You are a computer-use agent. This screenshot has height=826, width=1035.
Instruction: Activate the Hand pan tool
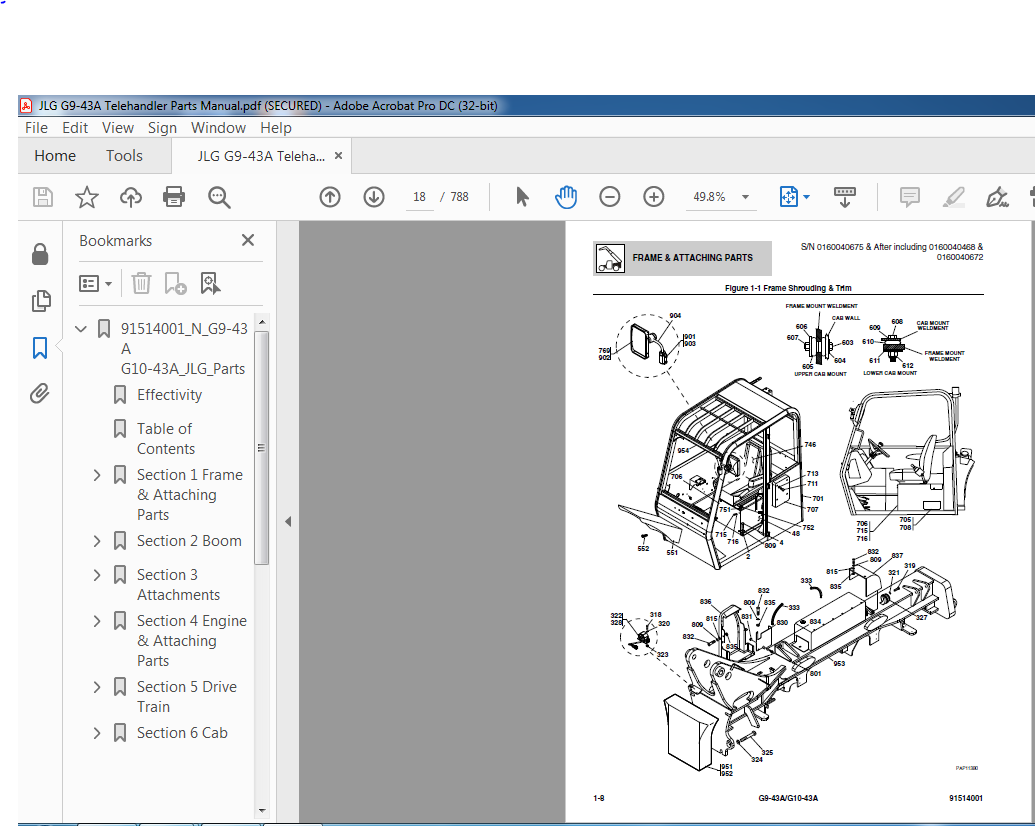pyautogui.click(x=566, y=197)
